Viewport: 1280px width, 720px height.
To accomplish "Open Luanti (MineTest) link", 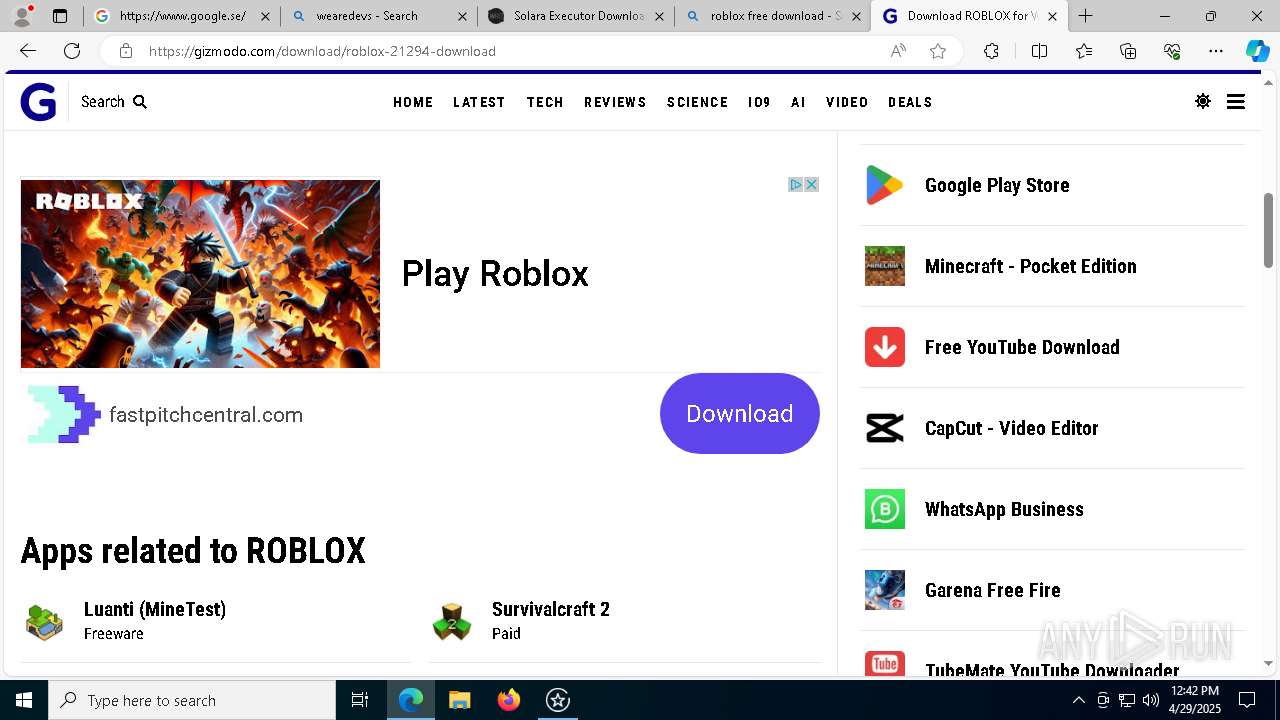I will click(x=155, y=609).
